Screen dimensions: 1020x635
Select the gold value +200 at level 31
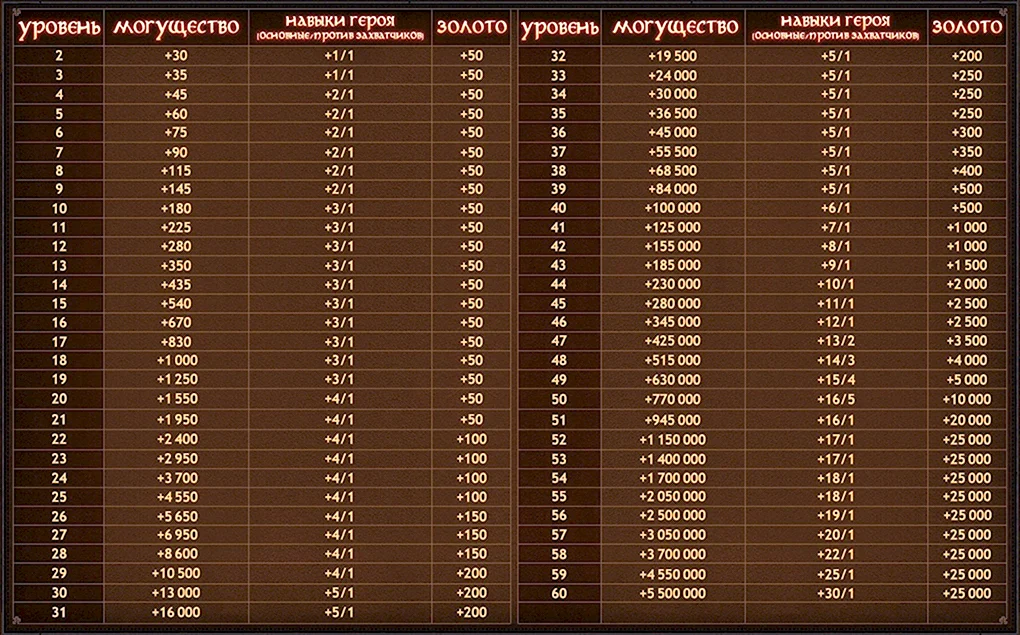click(472, 612)
